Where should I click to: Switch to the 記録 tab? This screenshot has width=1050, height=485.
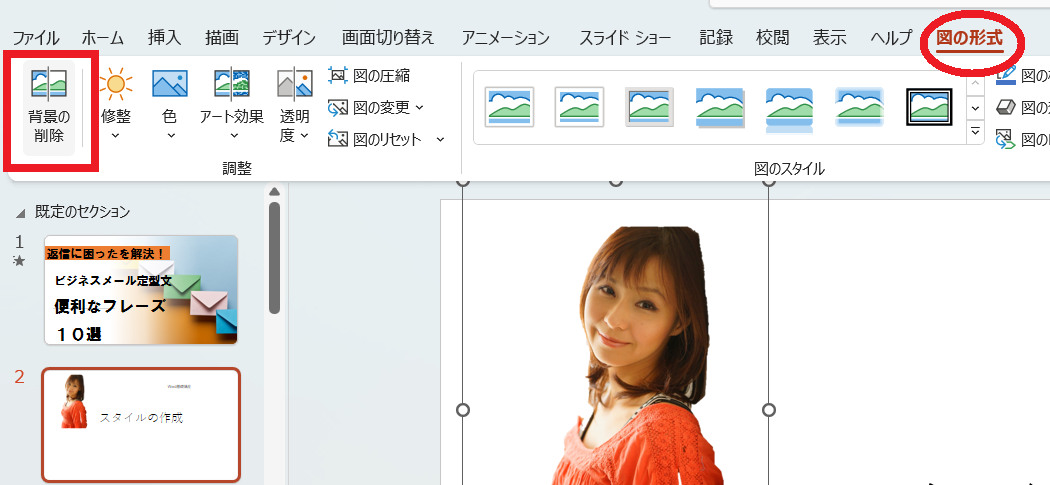717,38
